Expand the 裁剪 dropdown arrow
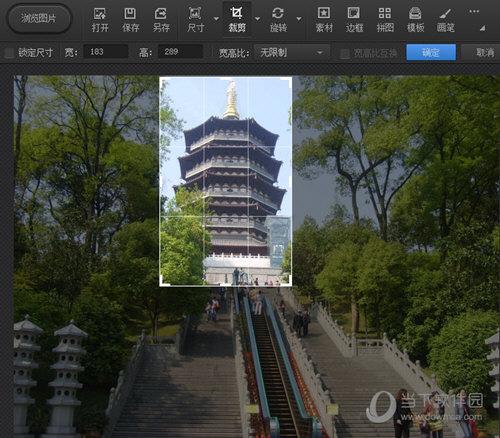Image resolution: width=500 pixels, height=438 pixels. 257,19
